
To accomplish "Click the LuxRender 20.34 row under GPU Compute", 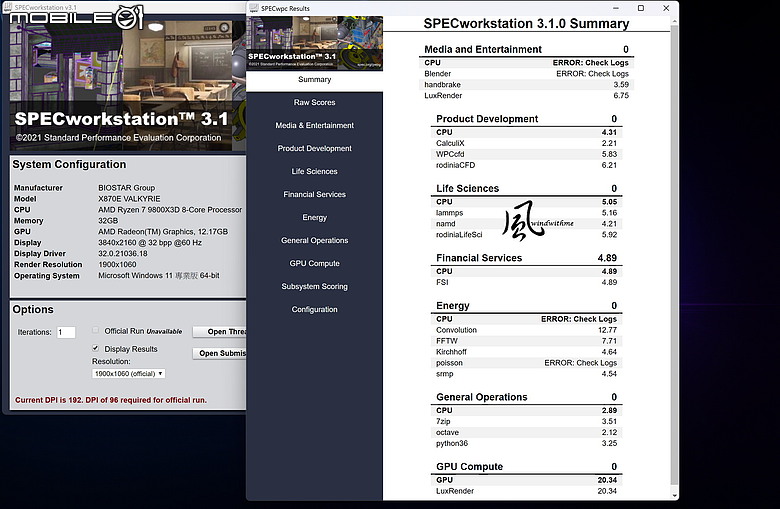I will point(526,491).
